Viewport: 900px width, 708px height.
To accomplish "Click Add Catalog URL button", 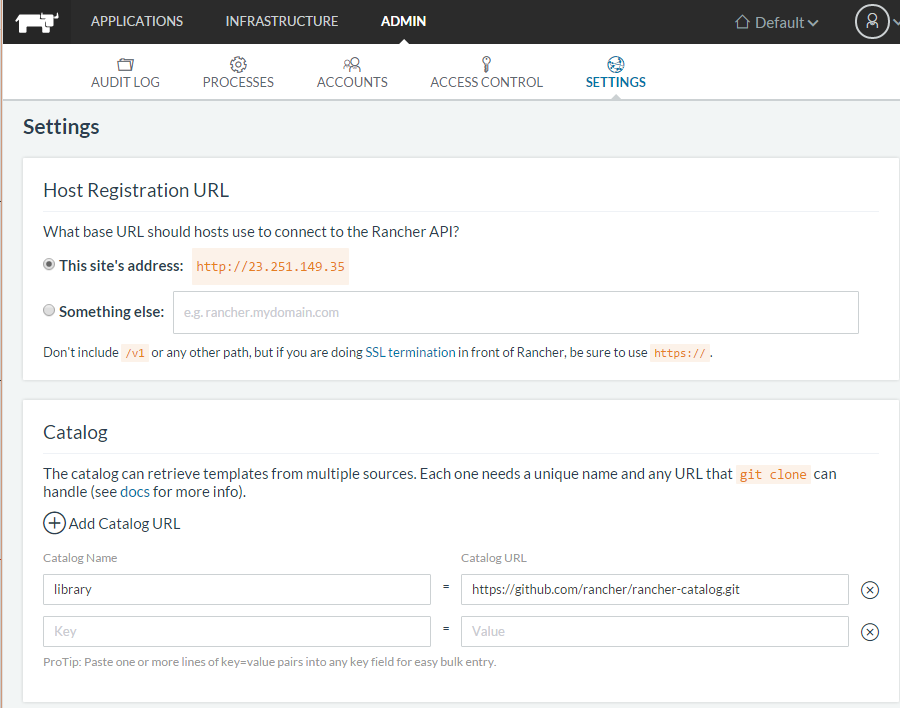I will point(112,523).
